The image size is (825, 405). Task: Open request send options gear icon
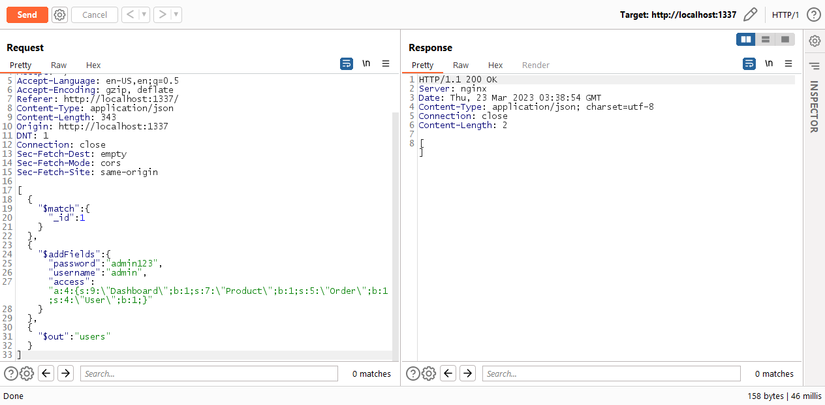60,15
